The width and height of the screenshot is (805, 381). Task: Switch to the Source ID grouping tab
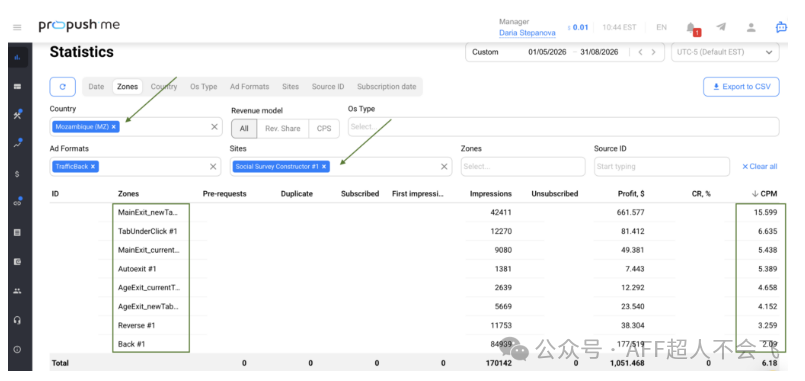click(328, 87)
